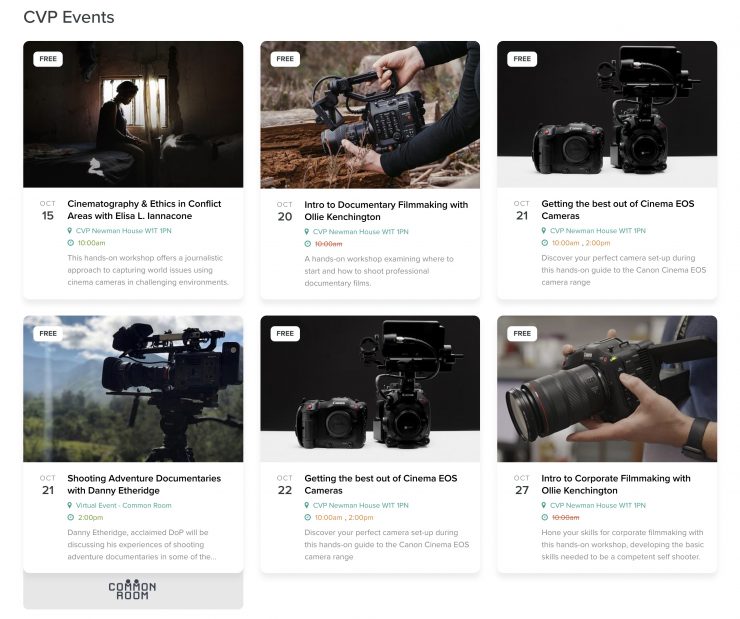Click location pin beside Virtual Event - Common Room

pyautogui.click(x=70, y=506)
